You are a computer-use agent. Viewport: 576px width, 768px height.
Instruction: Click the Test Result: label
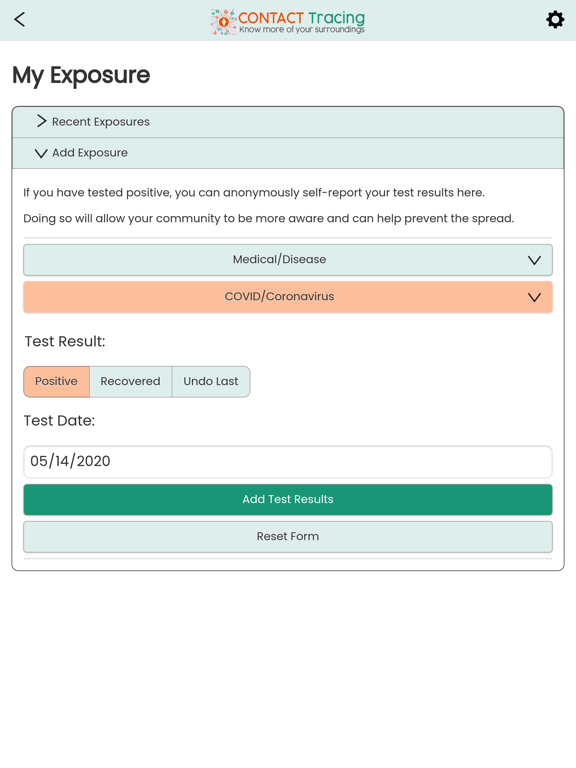click(x=65, y=341)
